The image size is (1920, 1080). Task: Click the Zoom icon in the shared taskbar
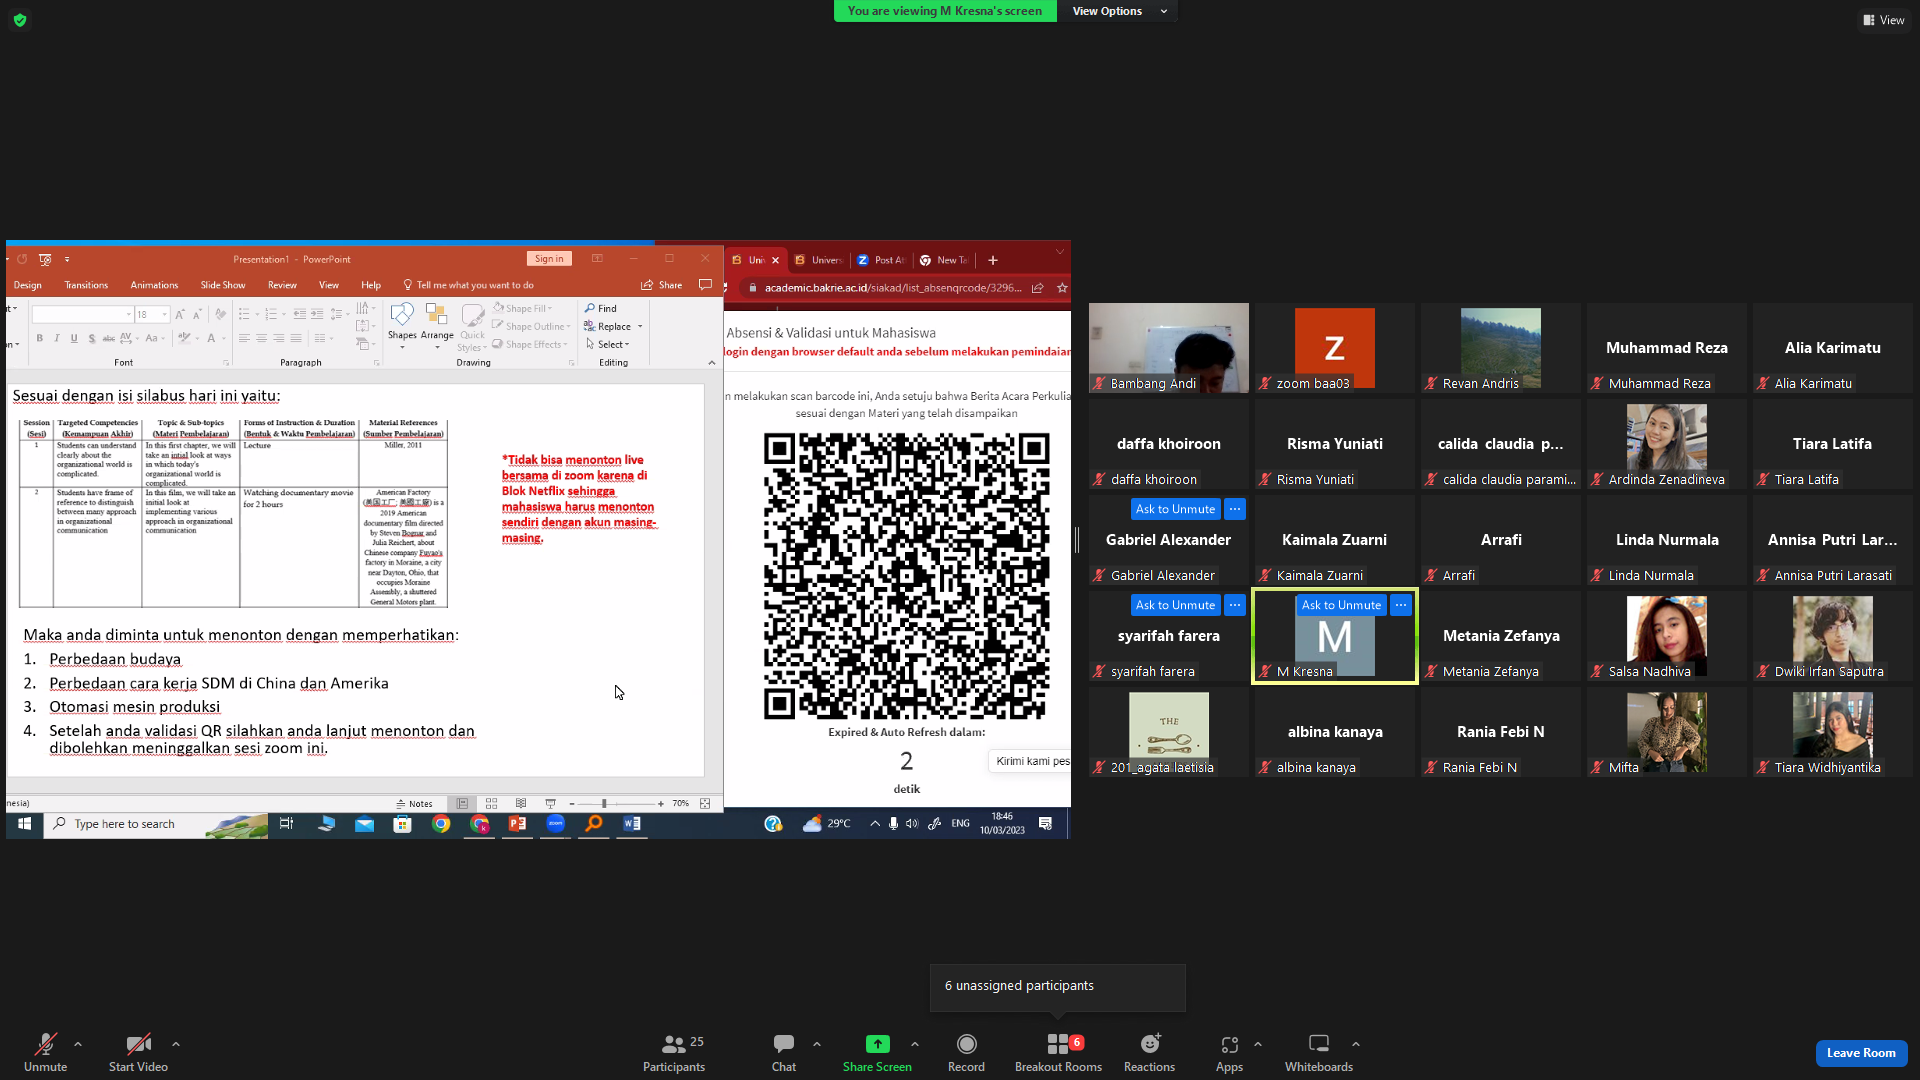[555, 824]
